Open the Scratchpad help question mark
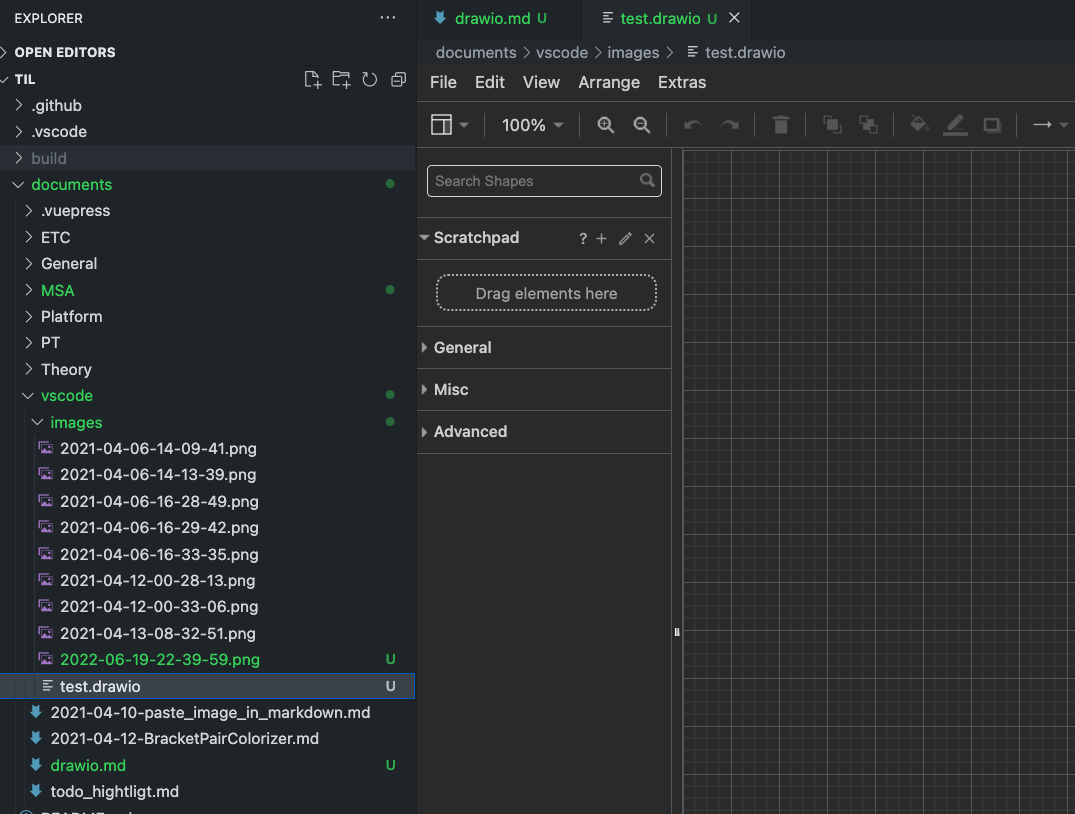 point(583,239)
